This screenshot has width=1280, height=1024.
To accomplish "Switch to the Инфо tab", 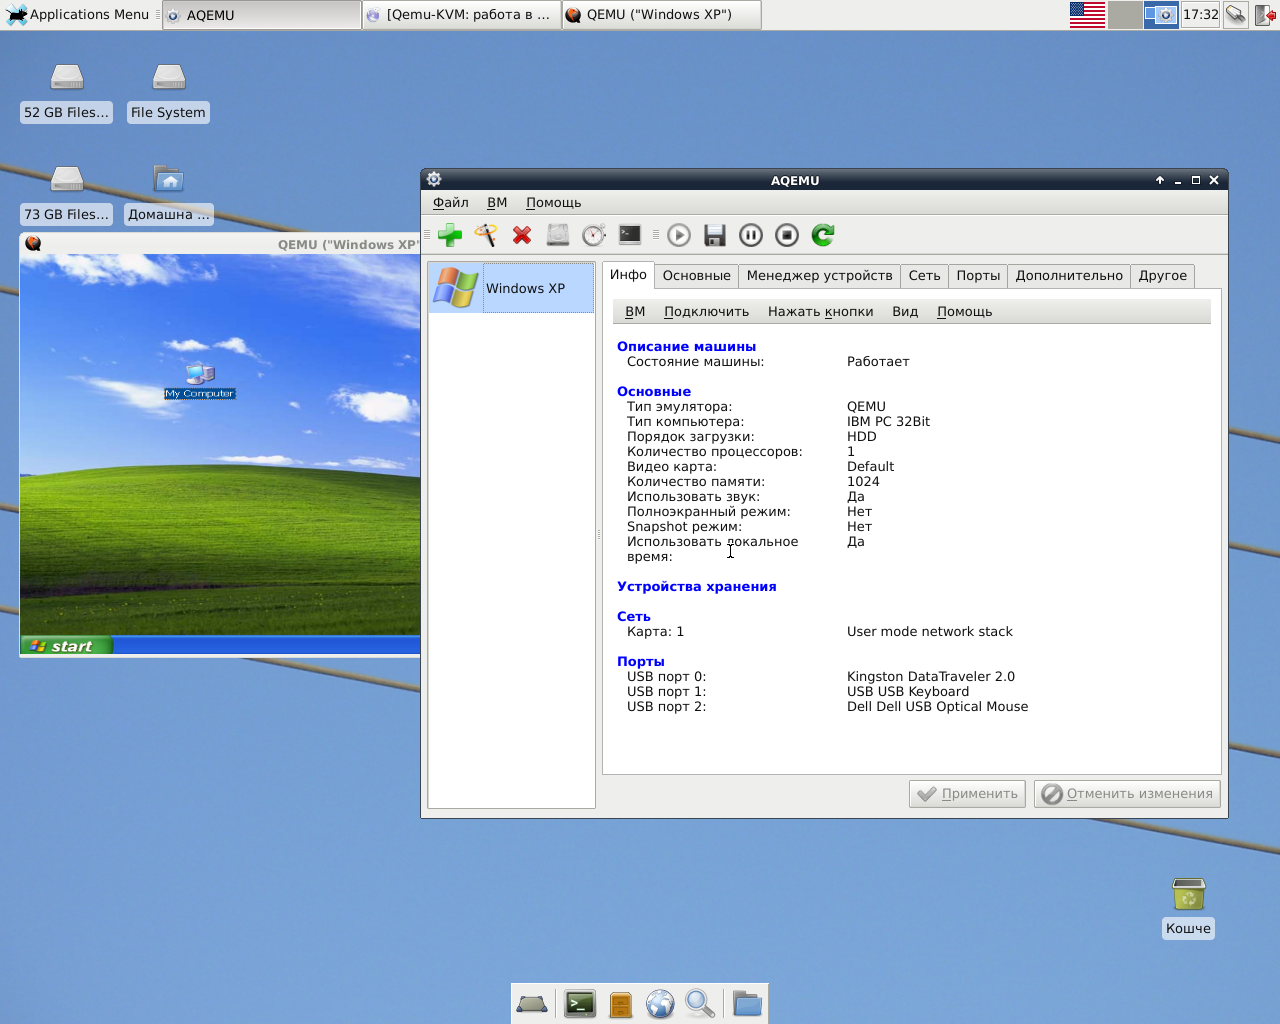I will [x=628, y=275].
